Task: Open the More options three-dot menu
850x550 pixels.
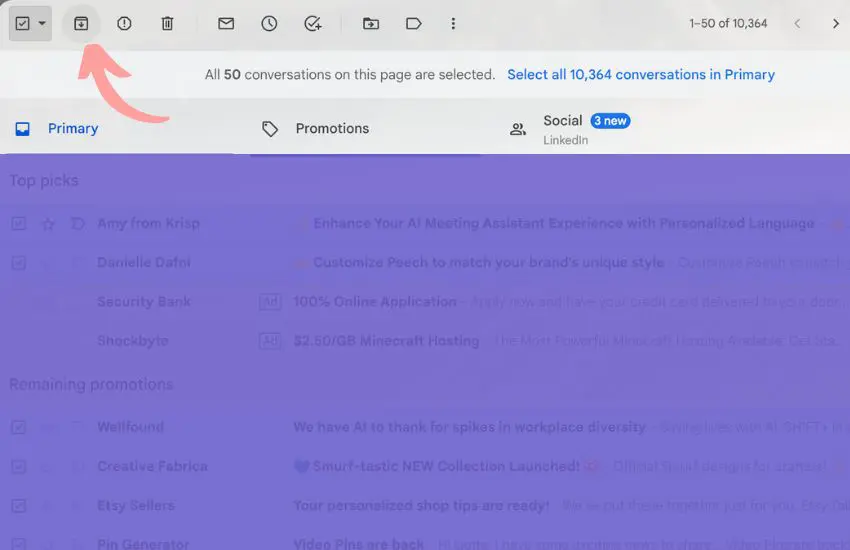Action: pos(453,23)
